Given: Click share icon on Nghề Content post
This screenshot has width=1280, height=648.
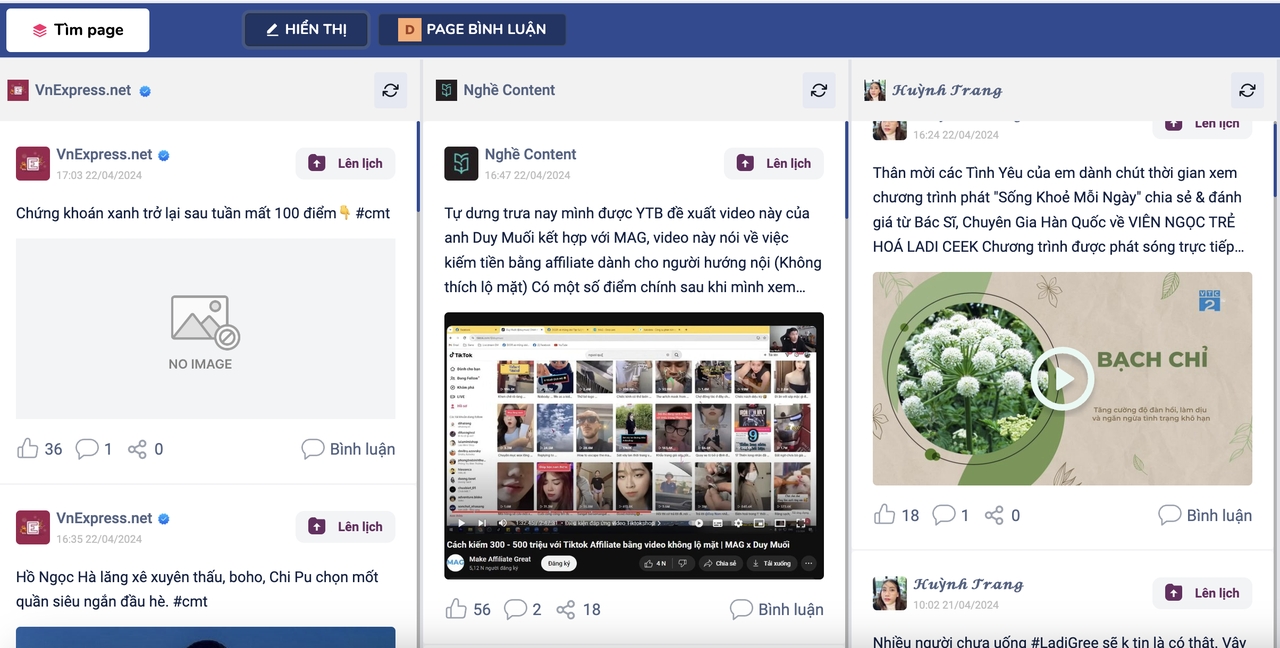Looking at the screenshot, I should coord(566,609).
